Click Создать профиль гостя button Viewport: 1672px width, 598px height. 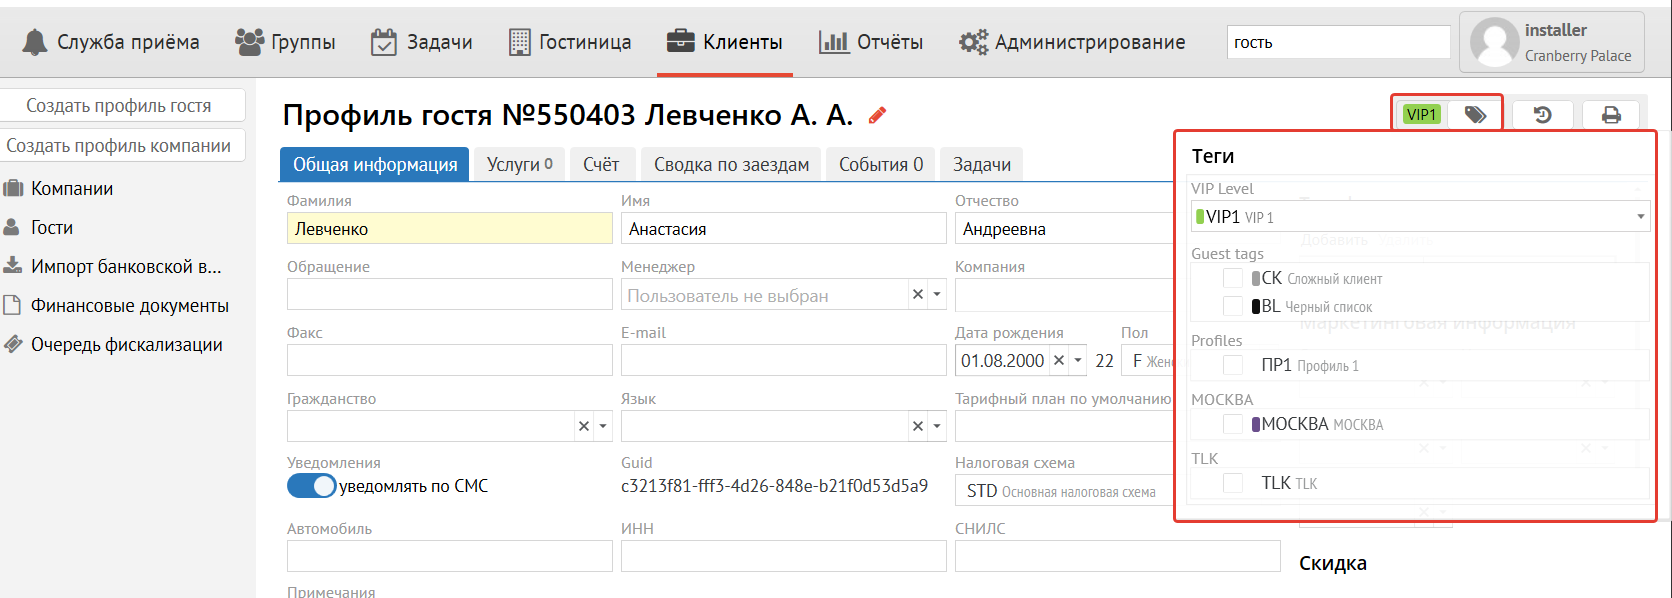click(119, 106)
